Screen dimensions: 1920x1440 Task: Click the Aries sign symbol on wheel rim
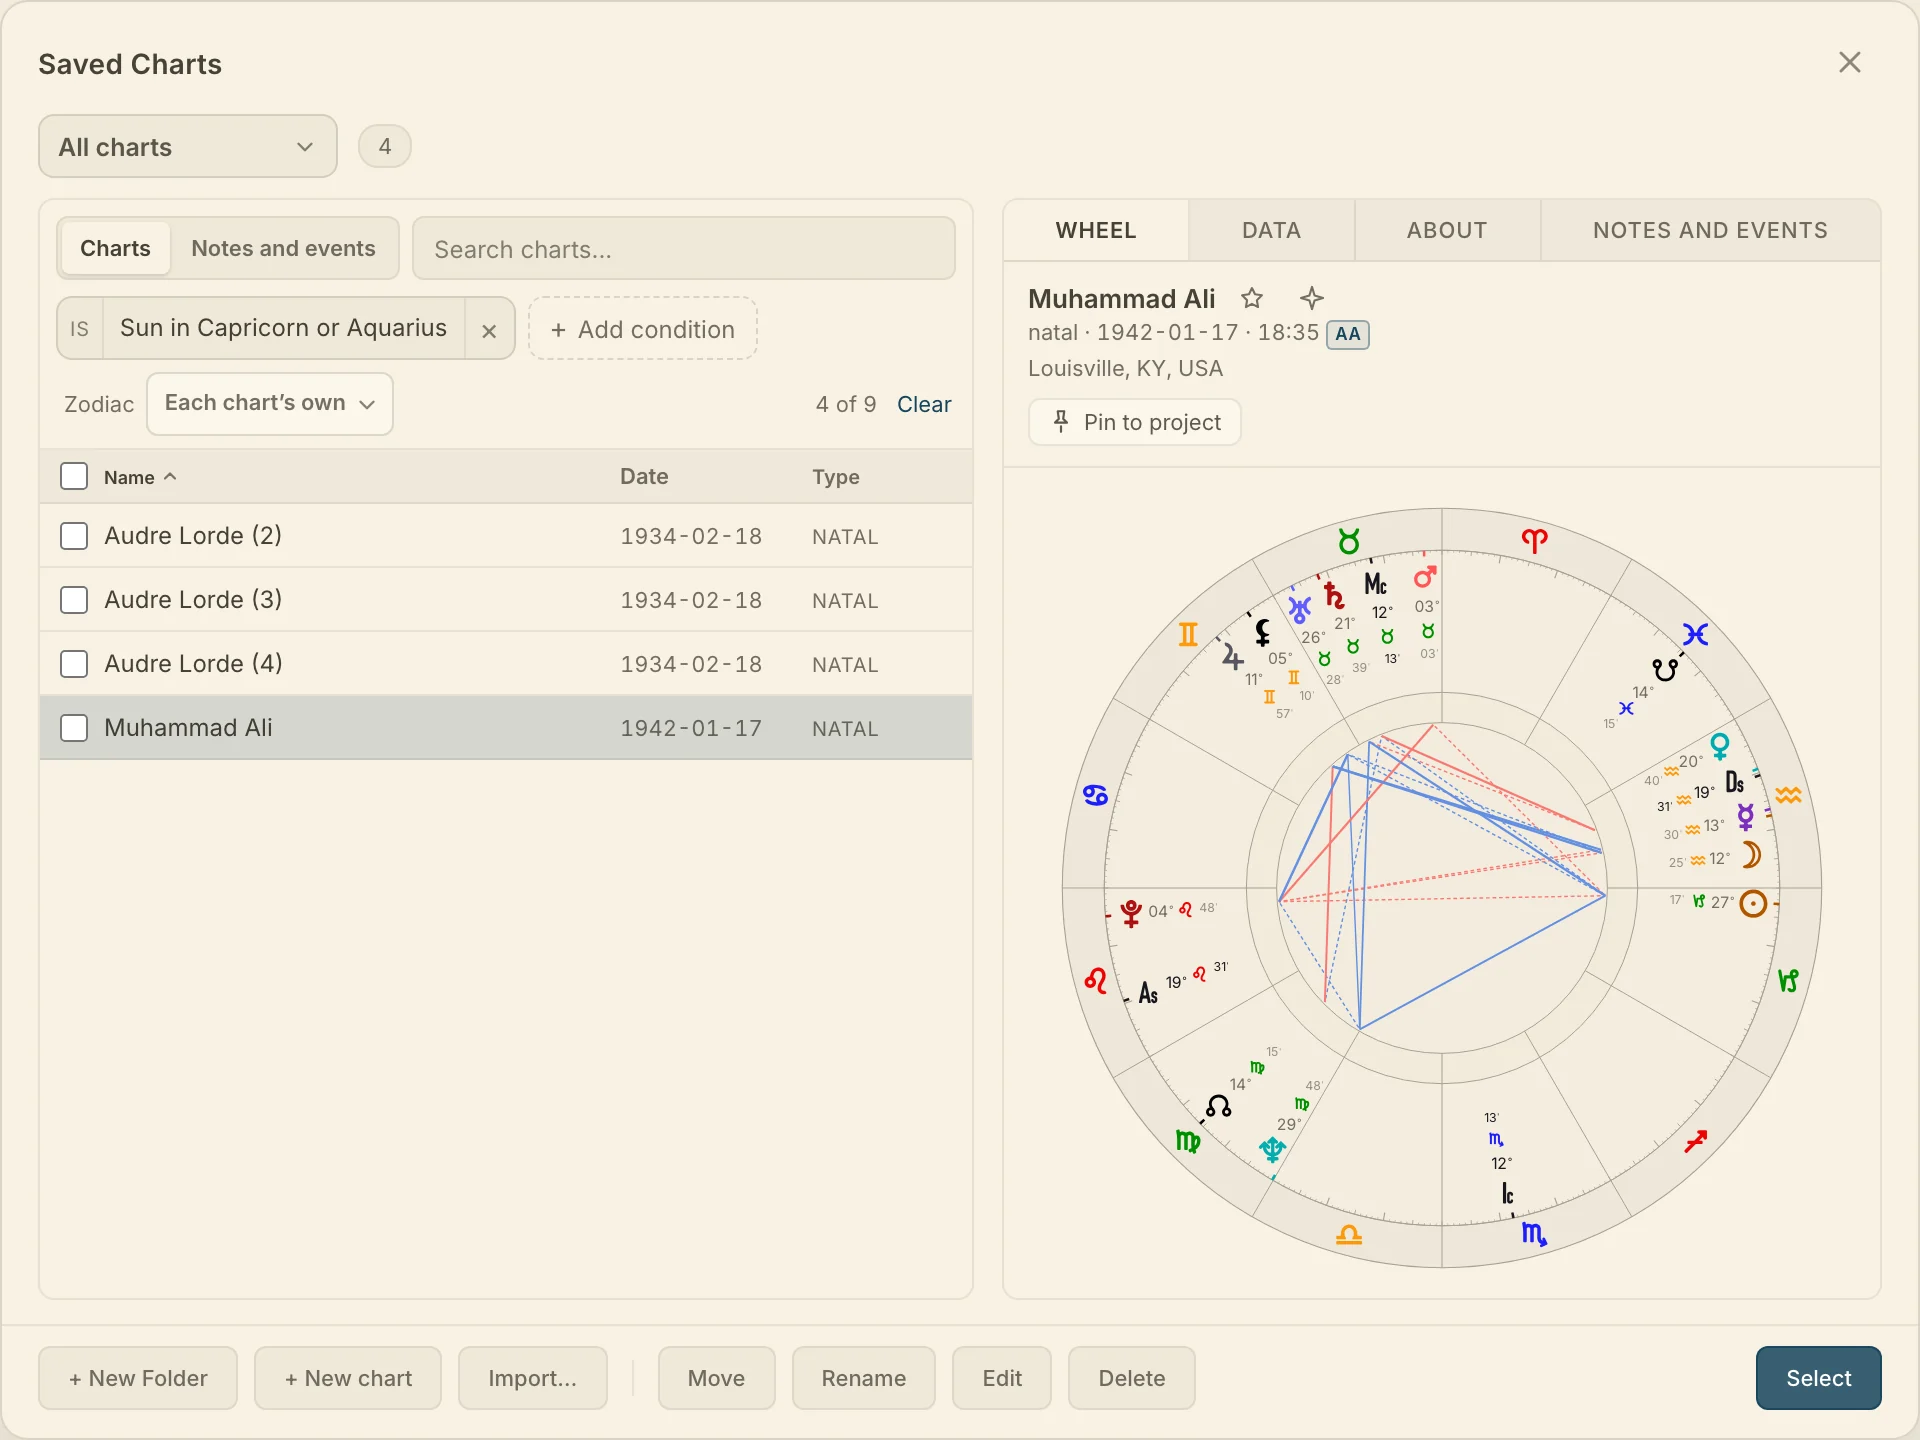pyautogui.click(x=1535, y=541)
